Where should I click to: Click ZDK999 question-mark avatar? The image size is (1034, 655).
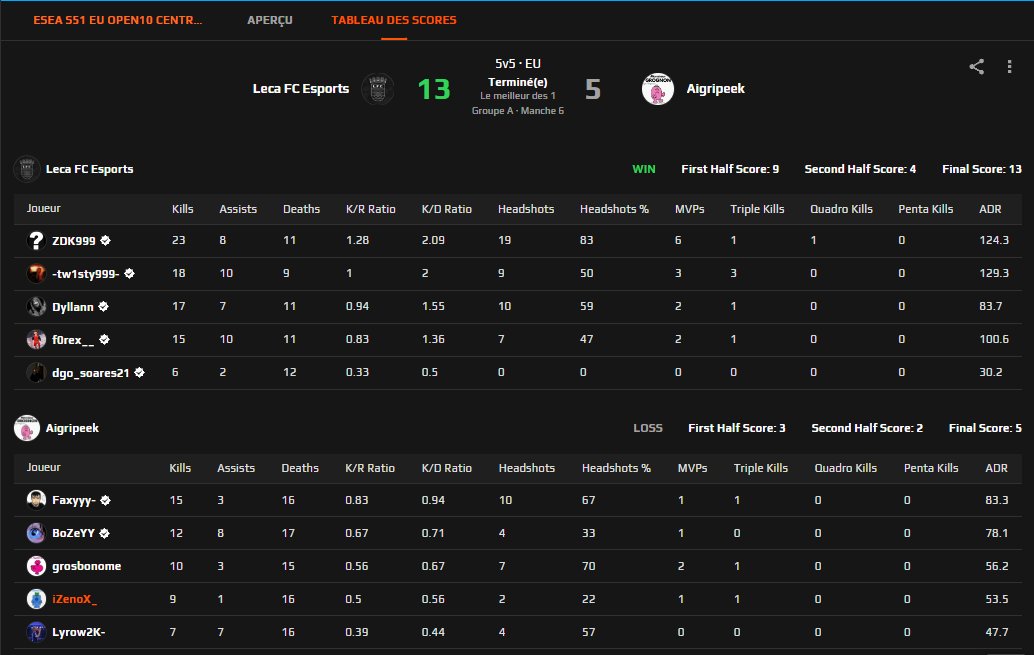(x=36, y=241)
